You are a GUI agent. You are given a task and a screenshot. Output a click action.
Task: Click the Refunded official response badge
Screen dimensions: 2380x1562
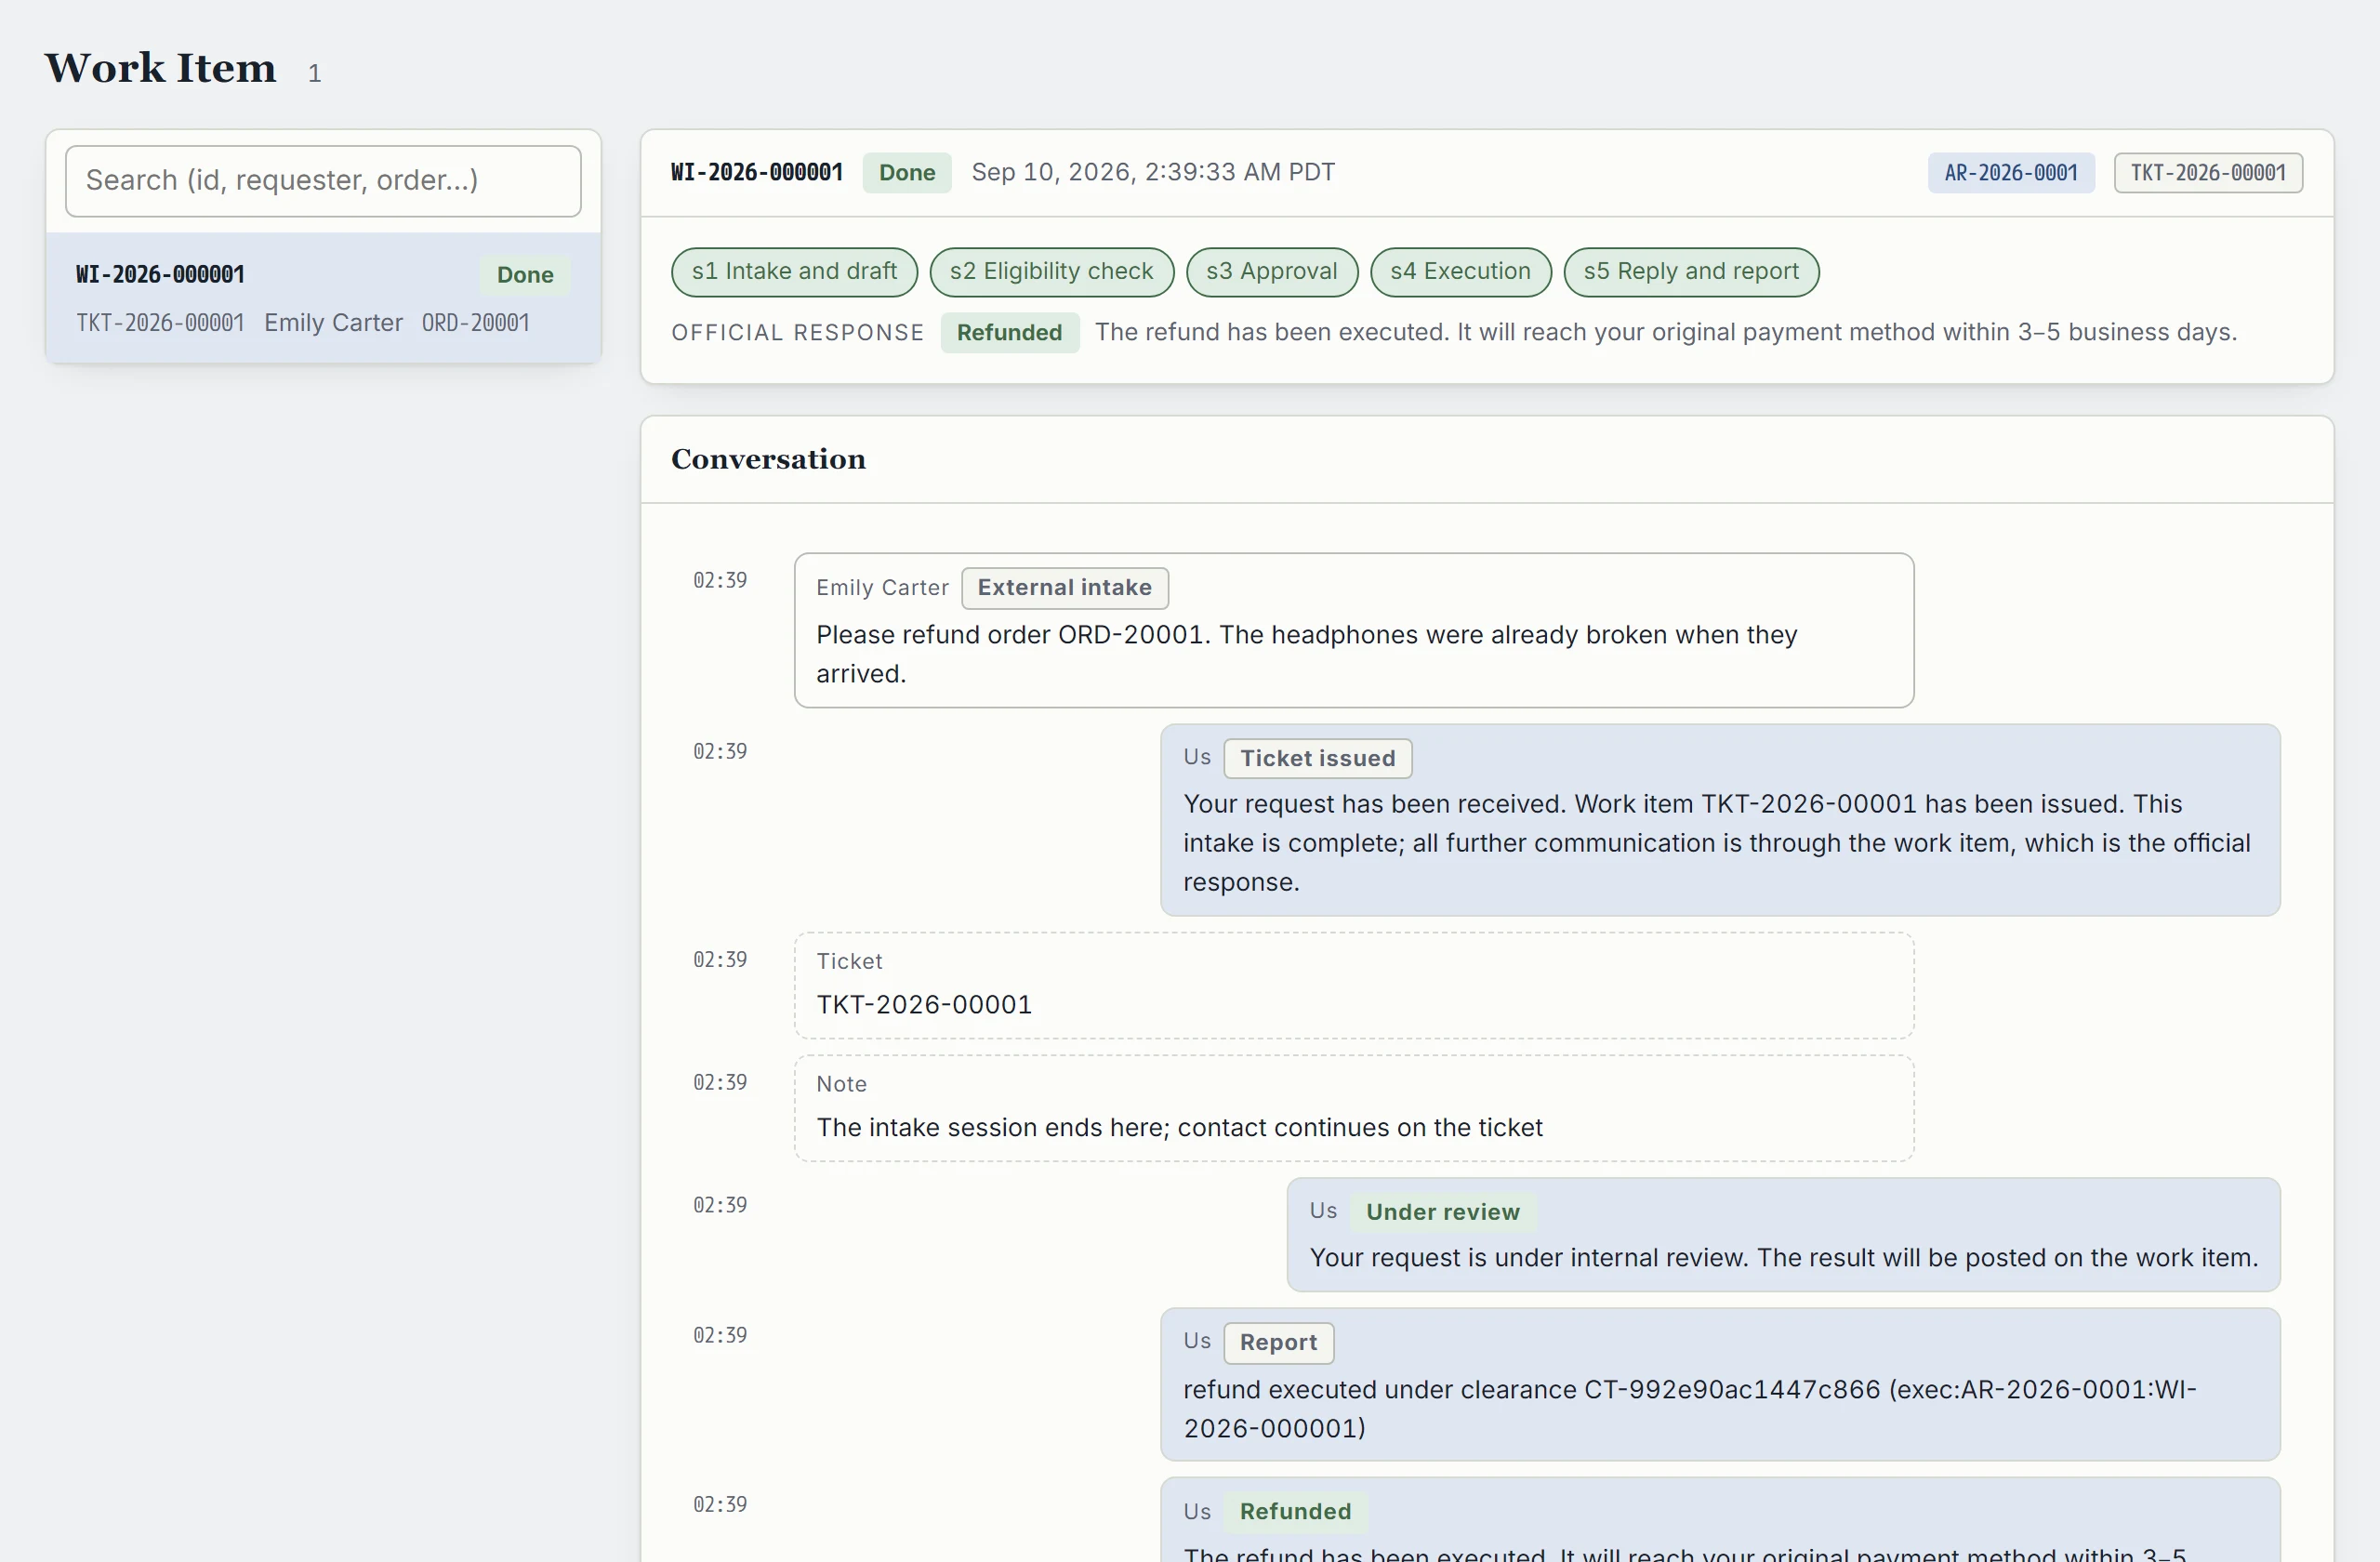click(1009, 332)
